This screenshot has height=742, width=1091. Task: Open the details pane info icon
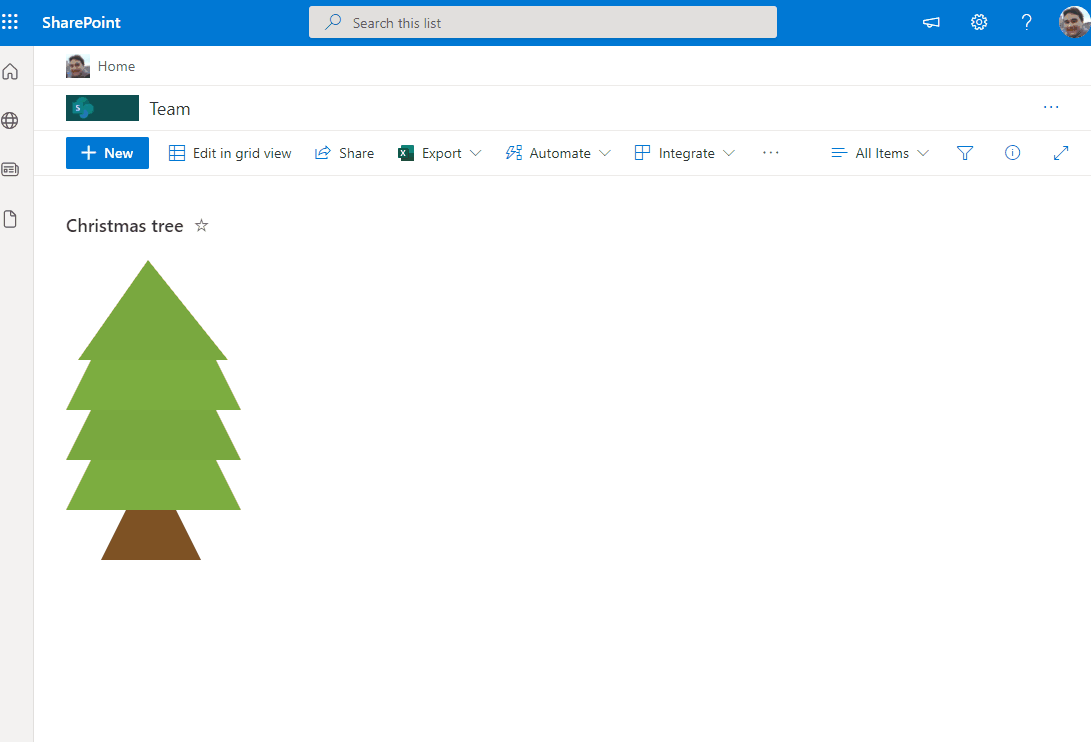pyautogui.click(x=1012, y=152)
